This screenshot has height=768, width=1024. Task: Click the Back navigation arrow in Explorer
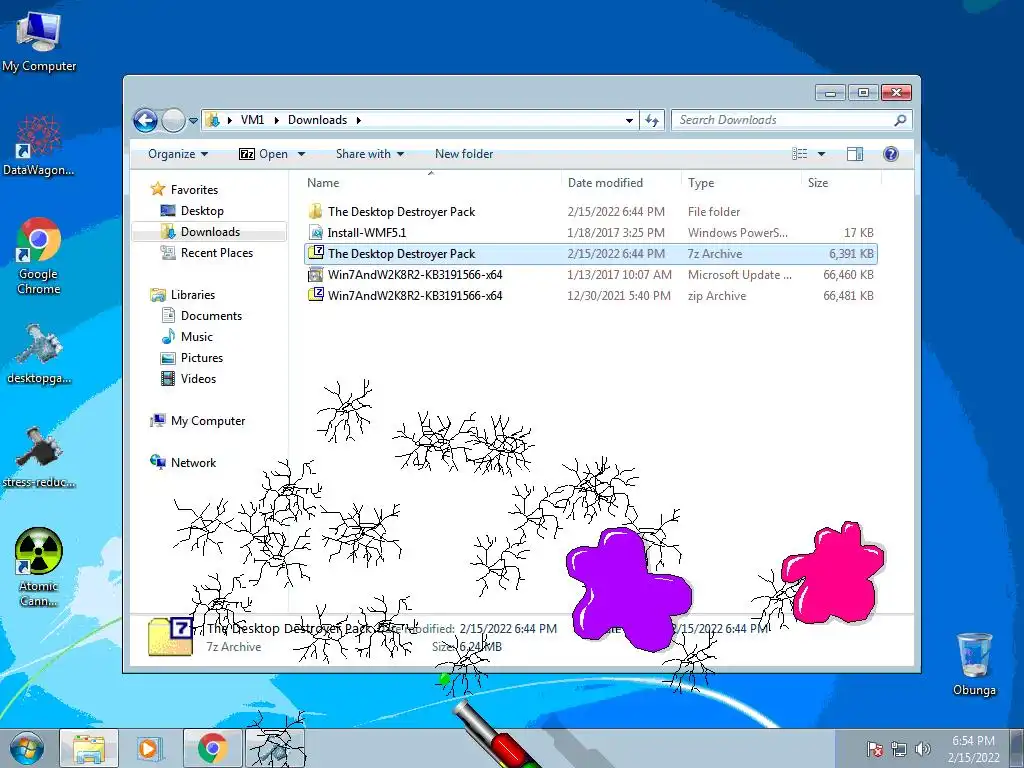[x=145, y=120]
